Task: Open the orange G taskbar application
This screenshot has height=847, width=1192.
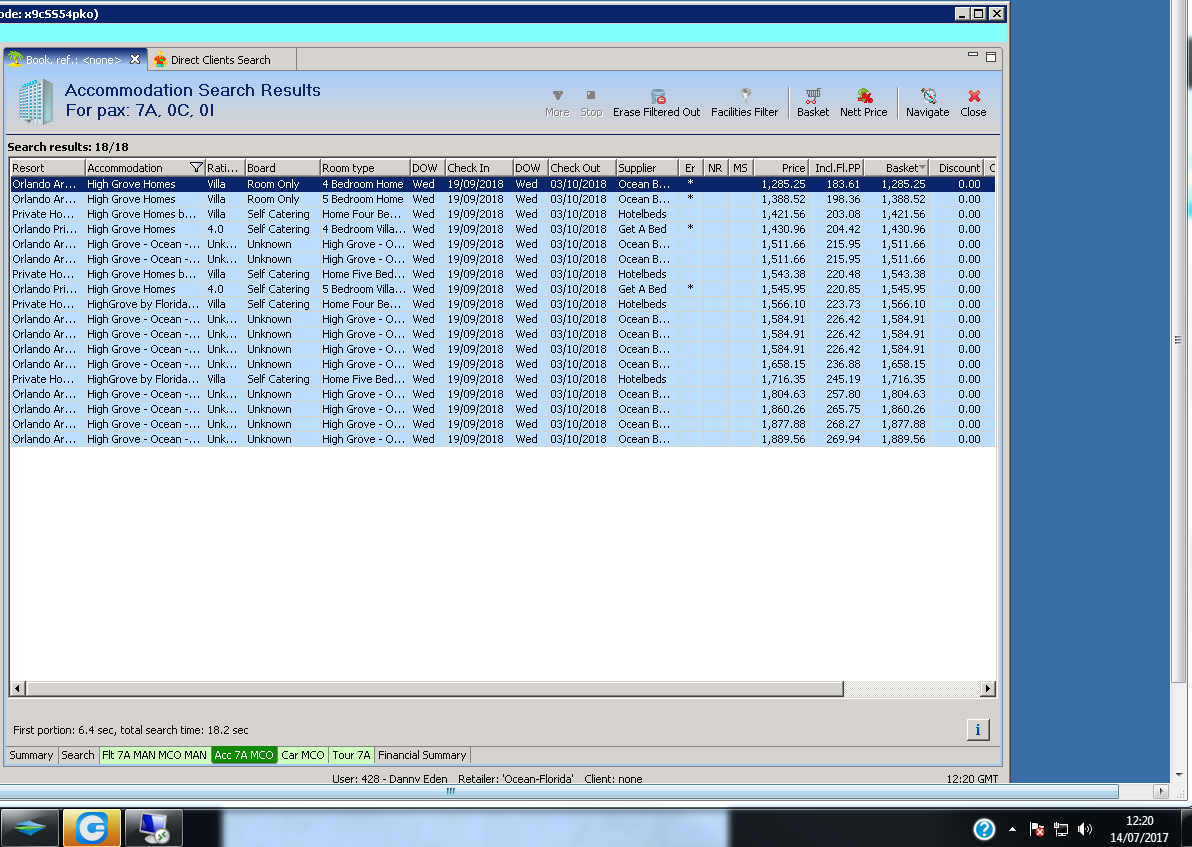Action: pos(92,828)
